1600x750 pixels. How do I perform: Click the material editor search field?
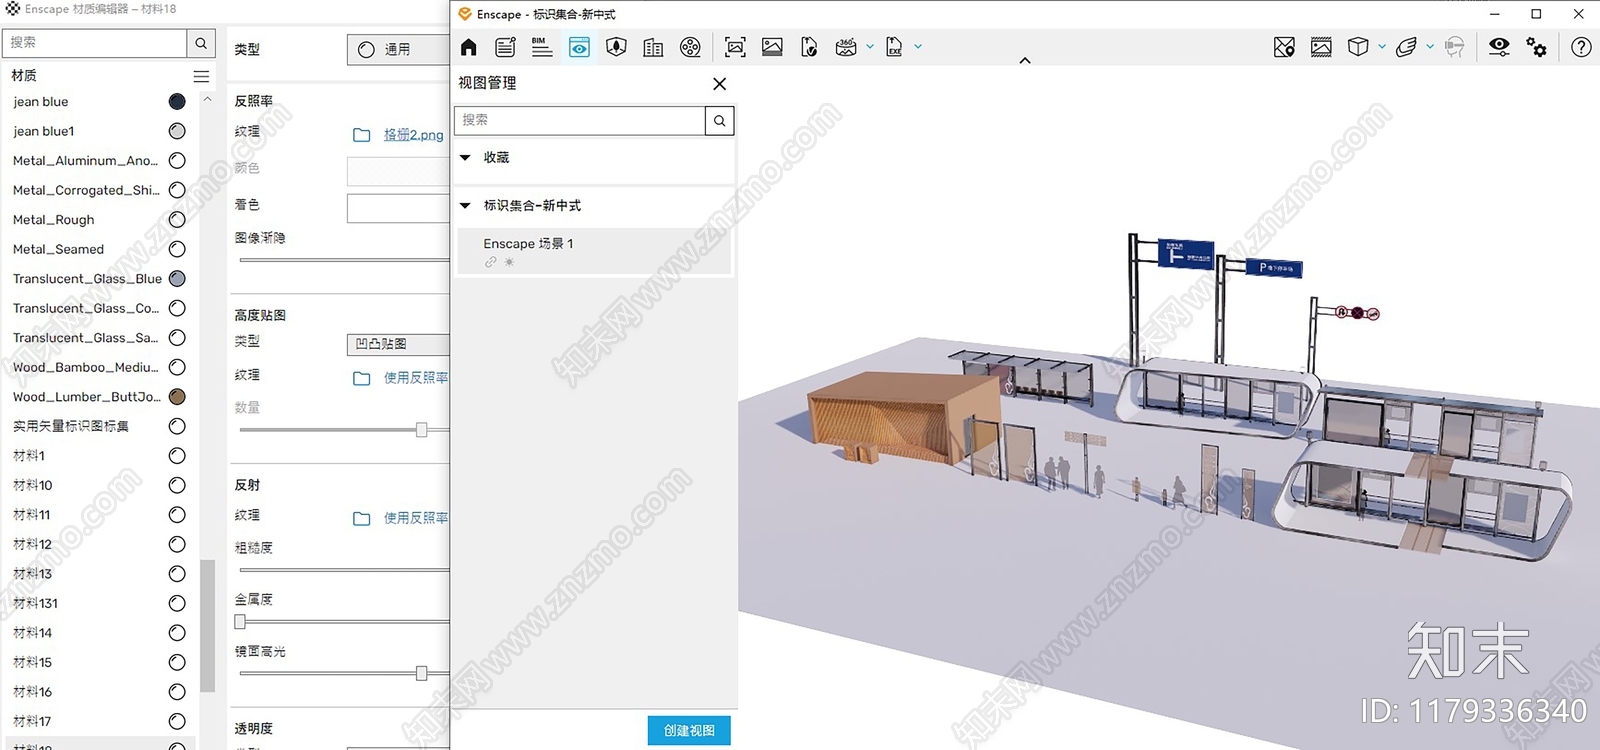(x=94, y=43)
